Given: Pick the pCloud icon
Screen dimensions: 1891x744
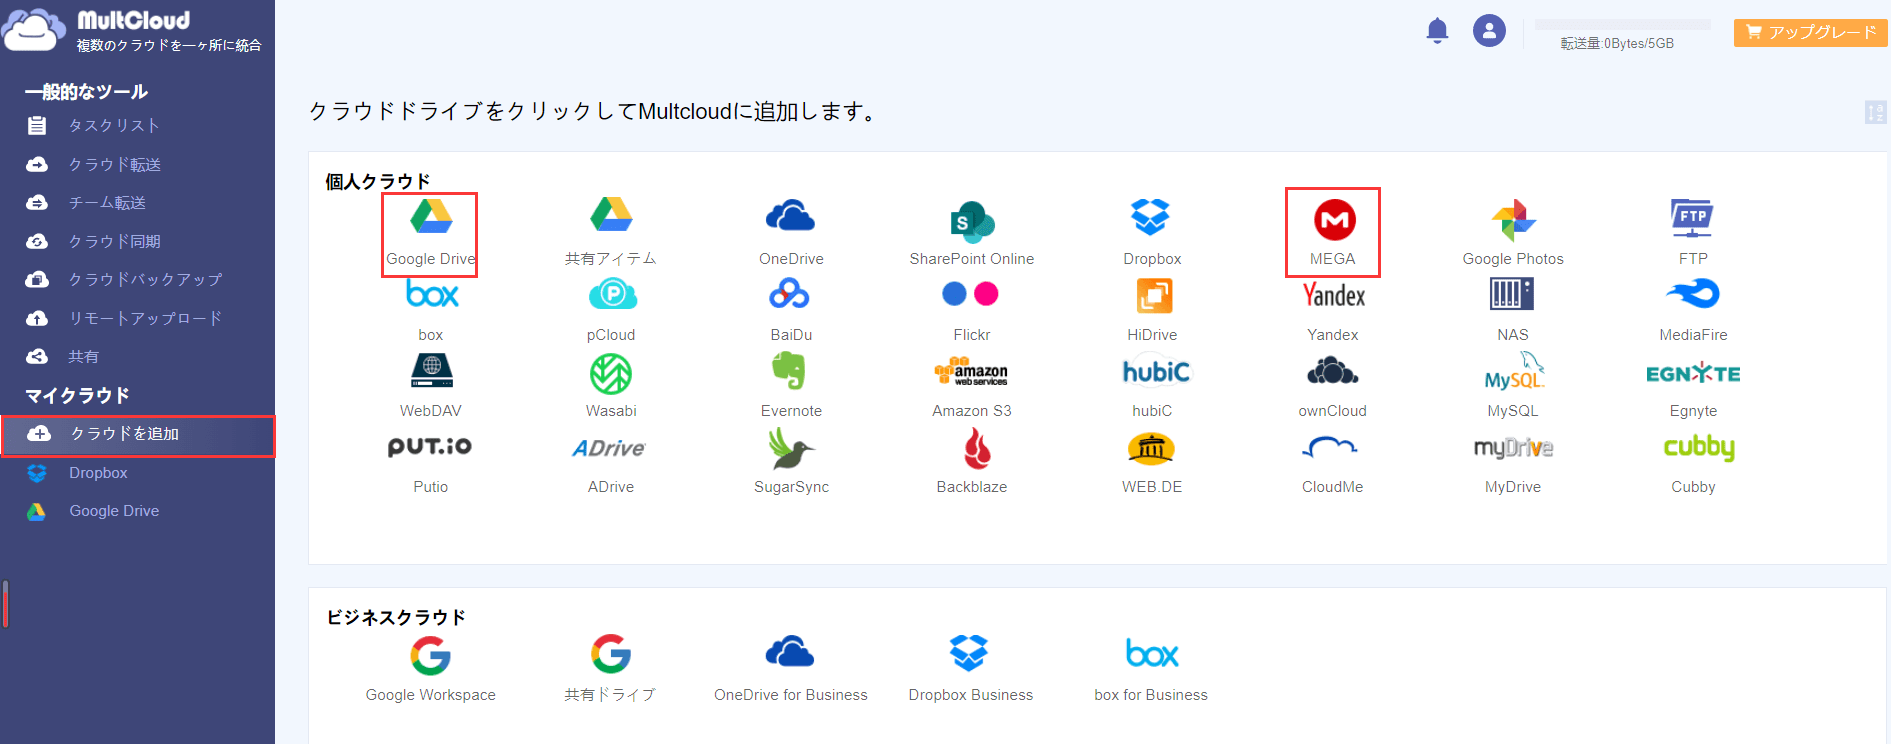Looking at the screenshot, I should click(x=611, y=295).
